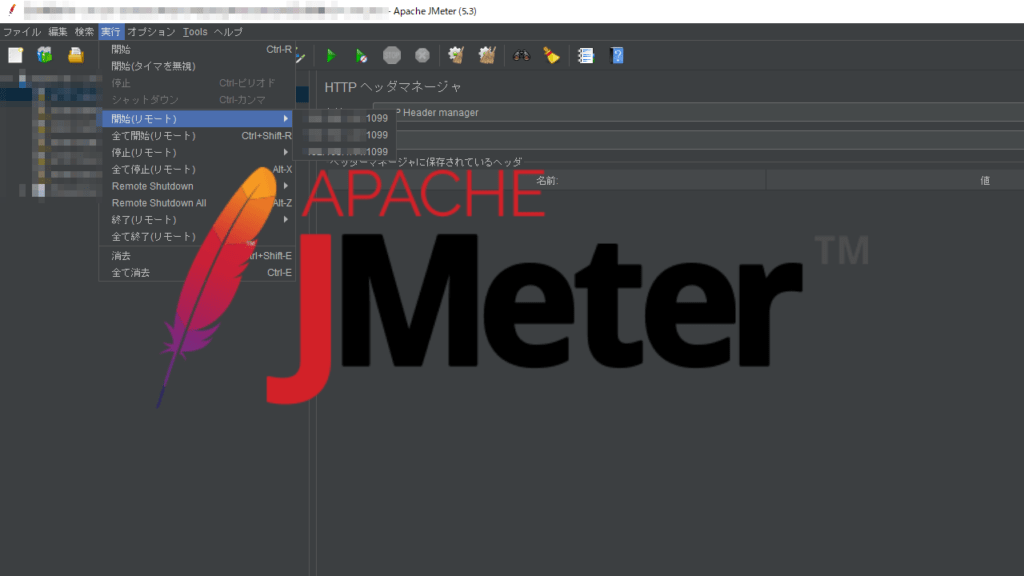Click the Shutdown toolbar icon
1024x576 pixels.
tap(423, 56)
